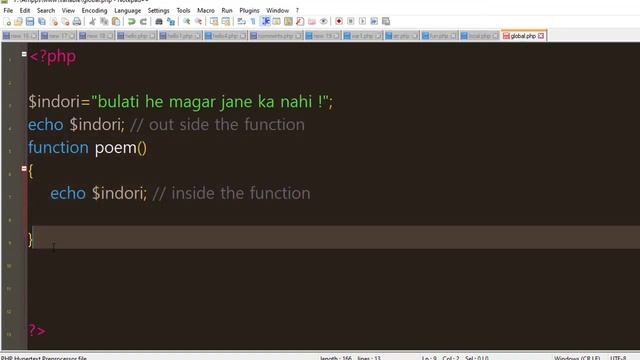Click the "// out side the function" comment
The image size is (640, 360).
pyautogui.click(x=217, y=125)
